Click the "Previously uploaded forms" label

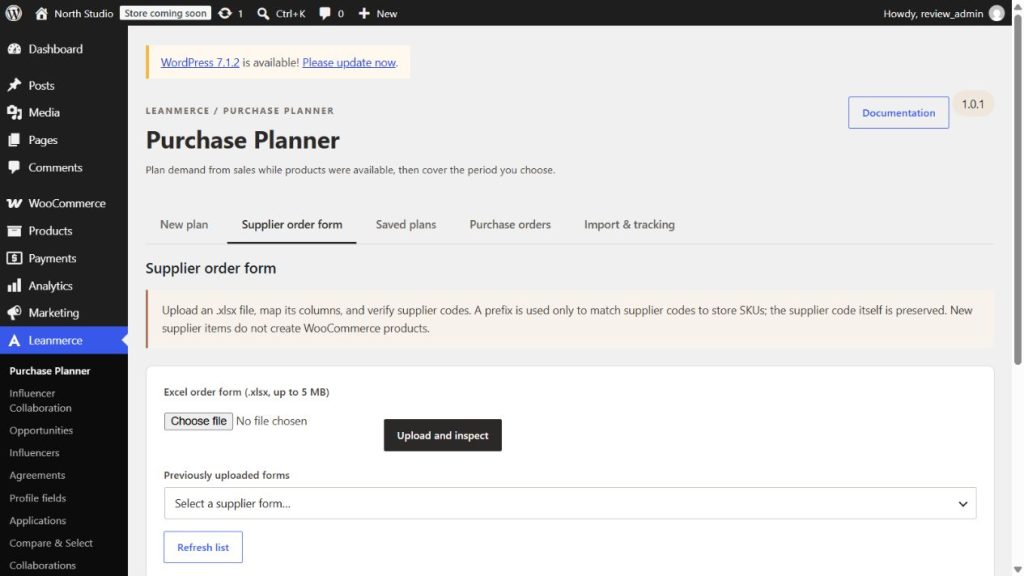pos(227,475)
